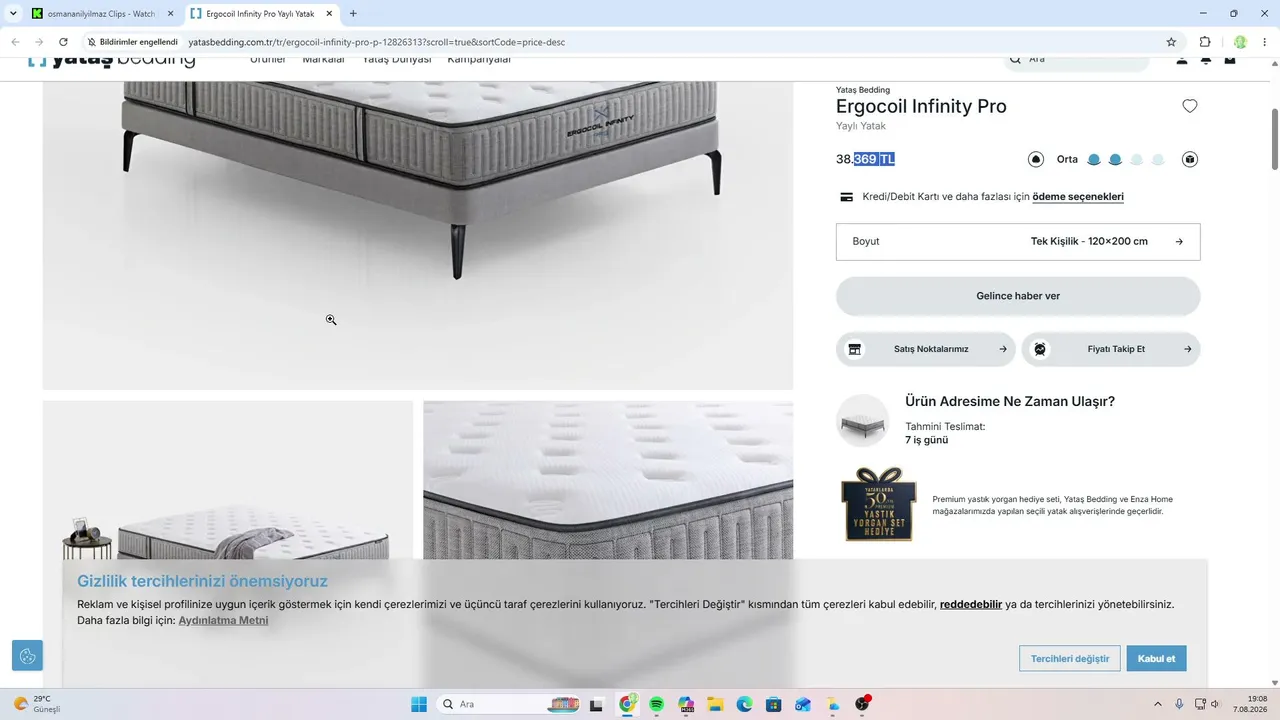Viewport: 1280px width, 720px height.
Task: Click the Gelince haber ver button
Action: click(1018, 296)
